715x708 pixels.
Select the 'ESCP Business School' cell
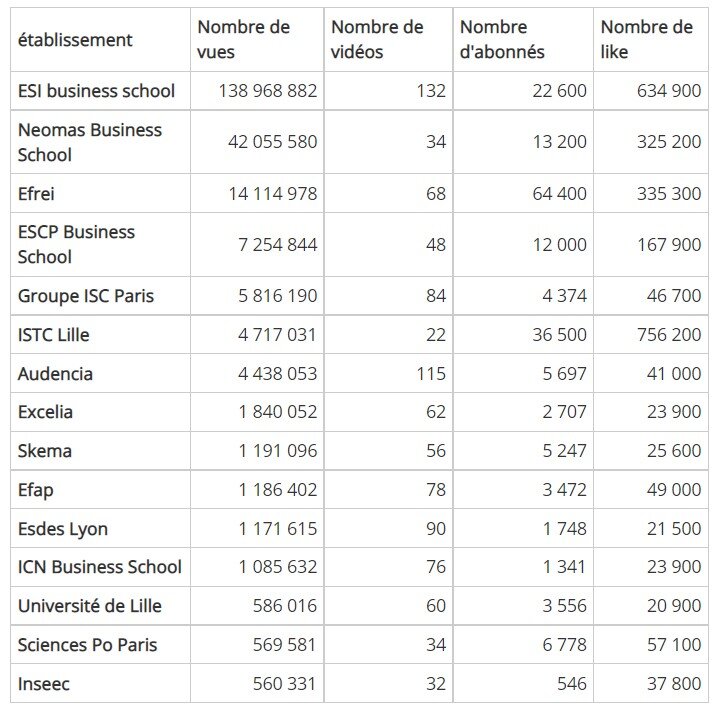pos(76,244)
